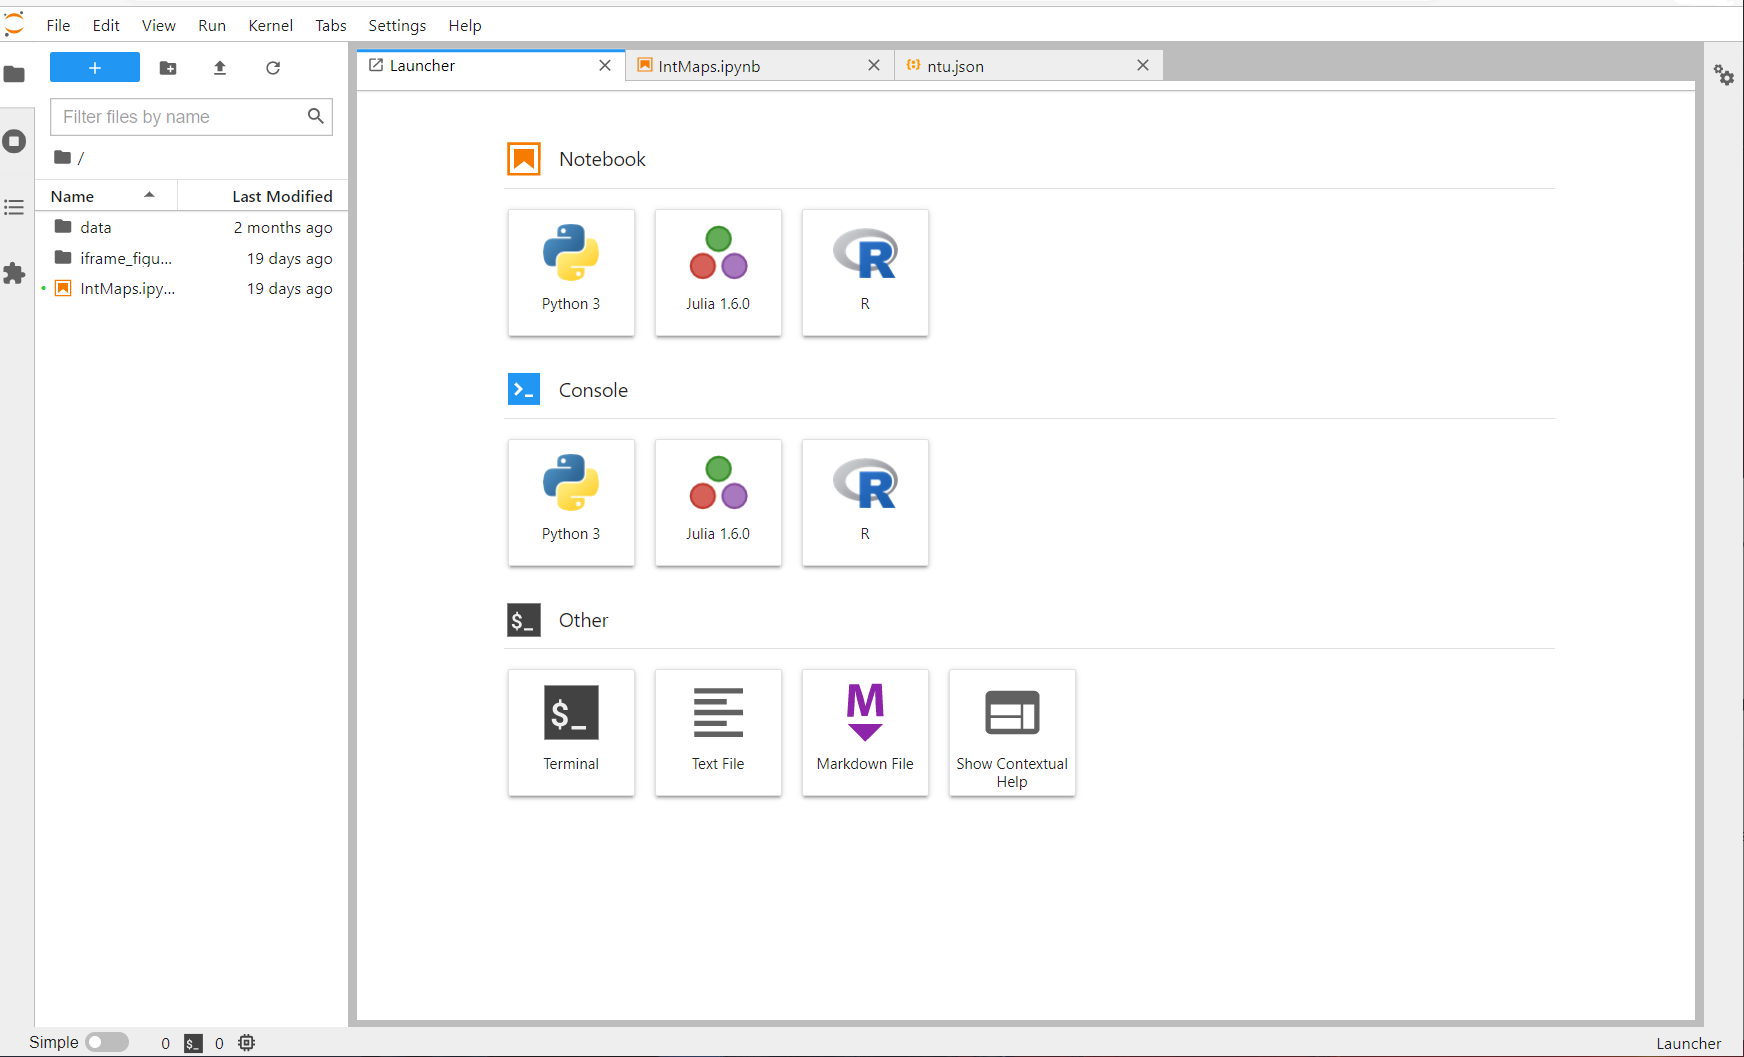1744x1057 pixels.
Task: Refresh the file list
Action: pos(273,68)
